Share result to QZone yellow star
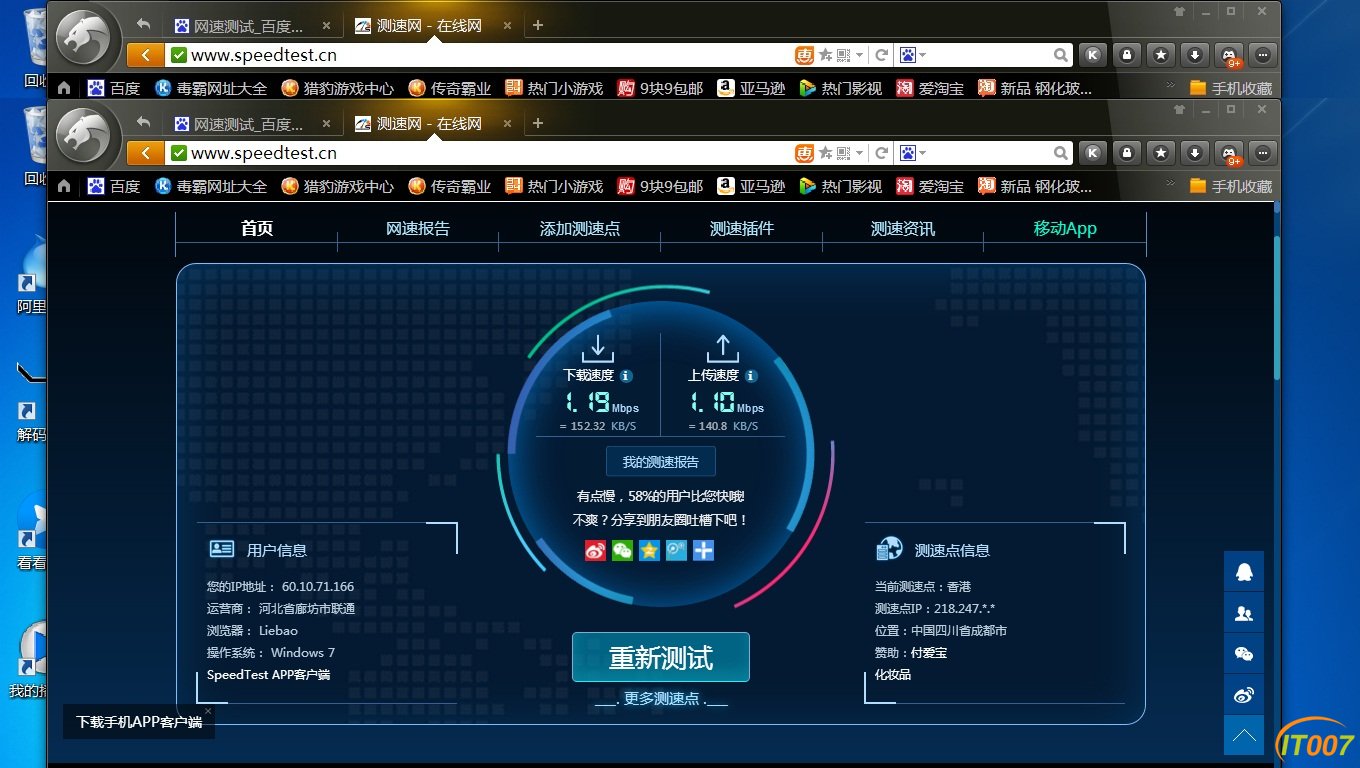1360x768 pixels. click(649, 550)
